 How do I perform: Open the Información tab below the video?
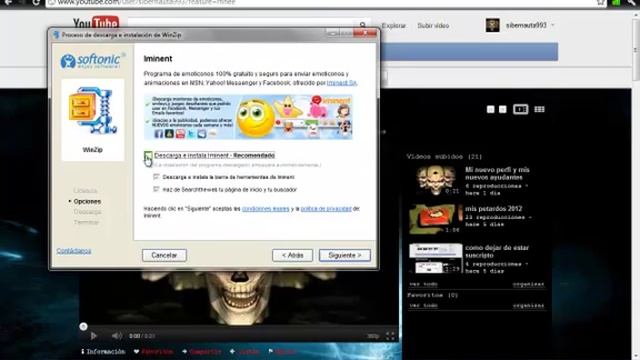point(103,351)
